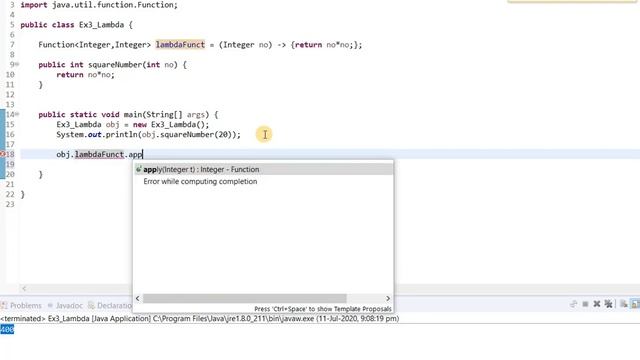Click 'public int squareNumber(int no)' line
640x360 pixels.
[112, 64]
